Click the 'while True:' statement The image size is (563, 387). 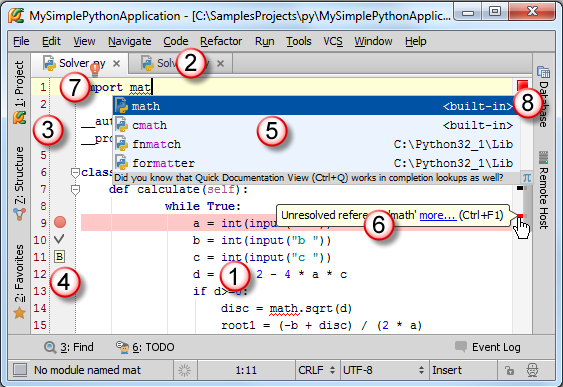click(203, 206)
